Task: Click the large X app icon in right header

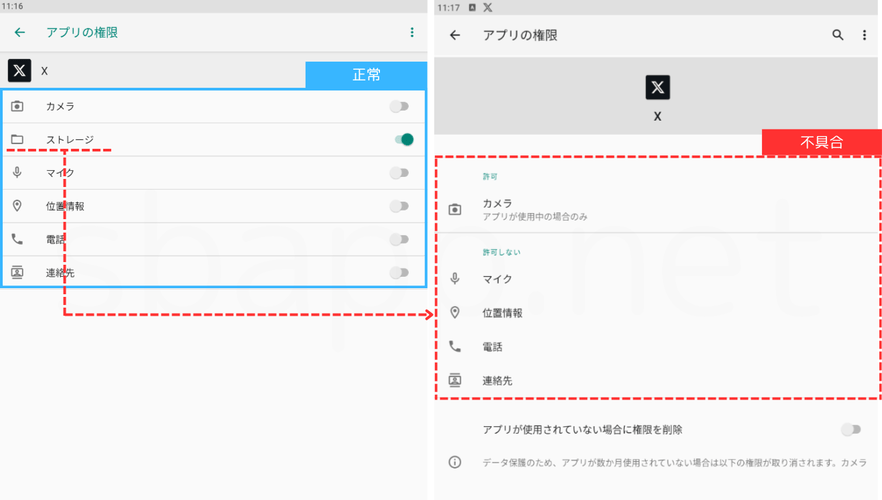Action: point(657,88)
